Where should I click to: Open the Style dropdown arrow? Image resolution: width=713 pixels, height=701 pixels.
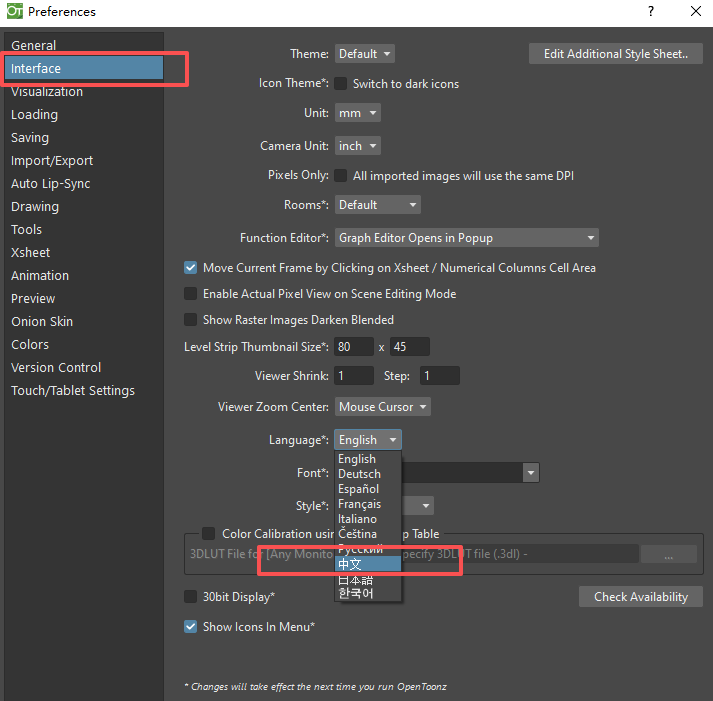[426, 506]
